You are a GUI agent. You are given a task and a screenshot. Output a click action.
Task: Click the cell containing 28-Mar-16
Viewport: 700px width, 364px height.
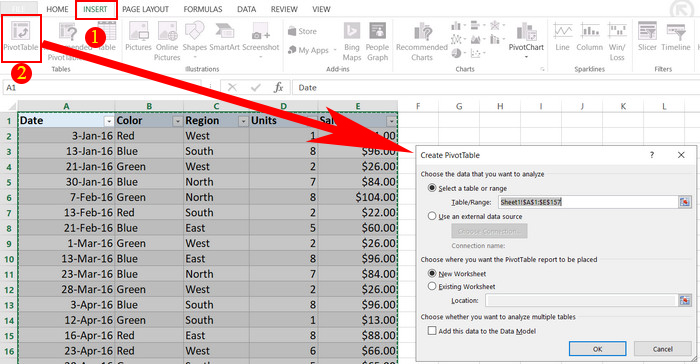pyautogui.click(x=66, y=289)
